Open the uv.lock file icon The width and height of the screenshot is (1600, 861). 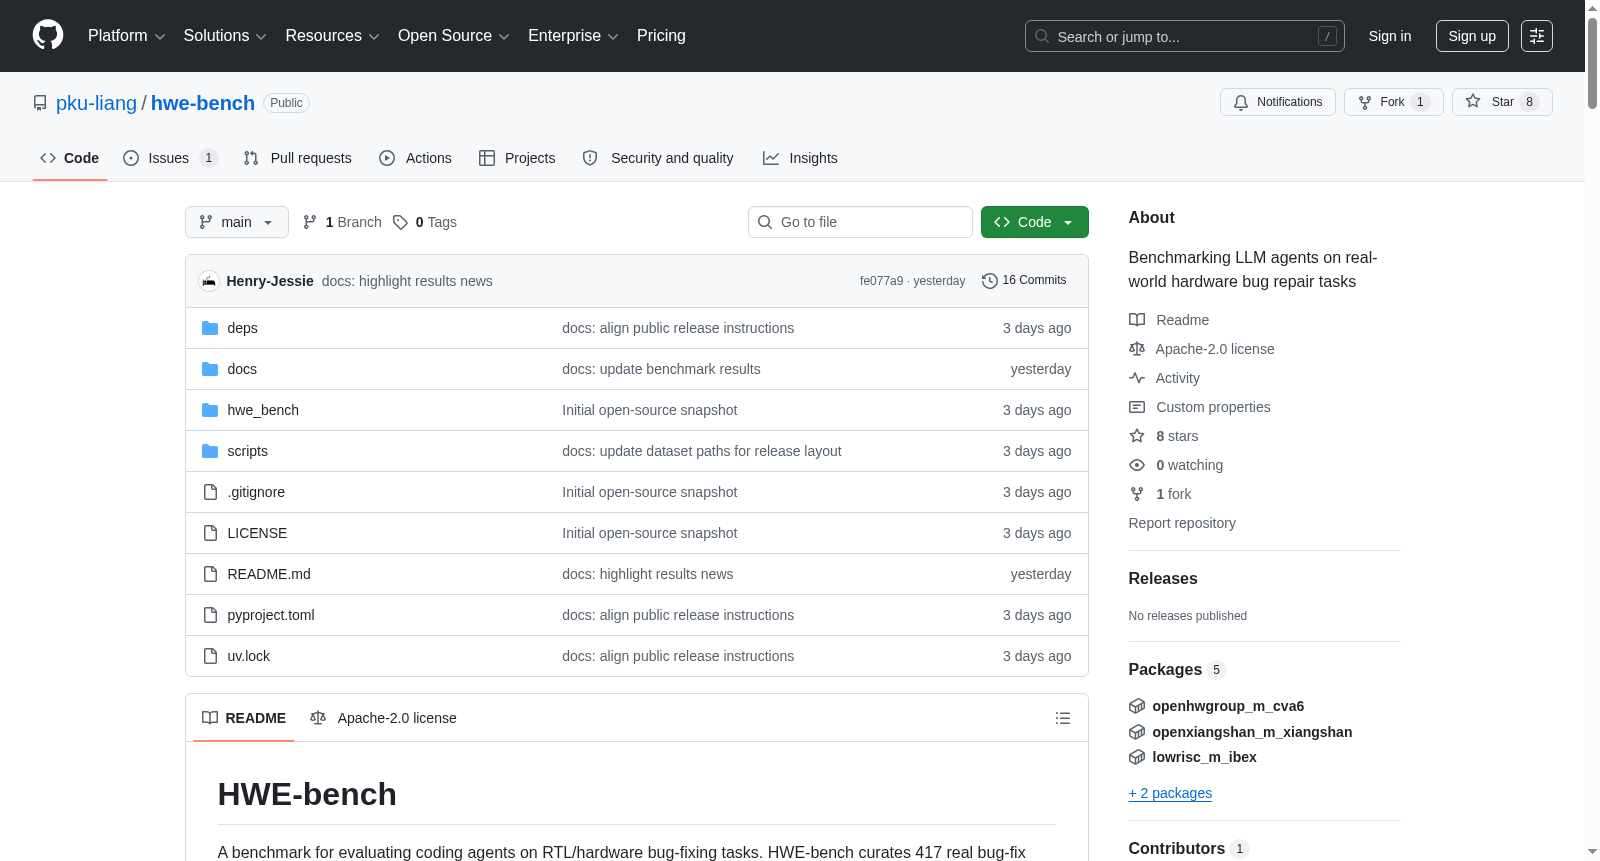(x=210, y=656)
